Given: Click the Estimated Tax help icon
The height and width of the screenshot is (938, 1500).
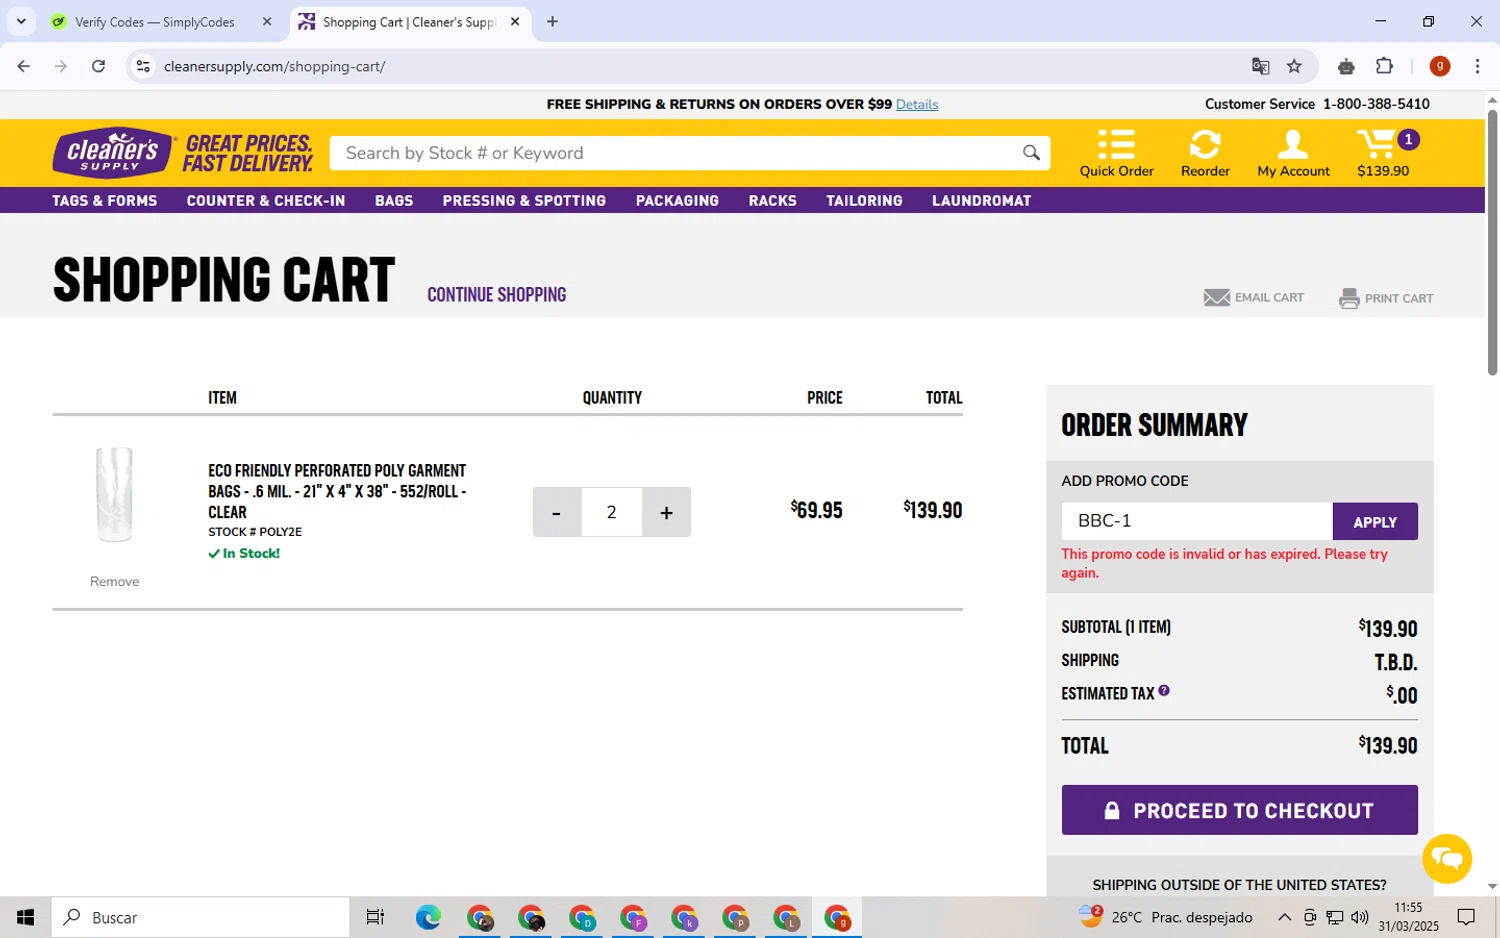Looking at the screenshot, I should [1164, 691].
